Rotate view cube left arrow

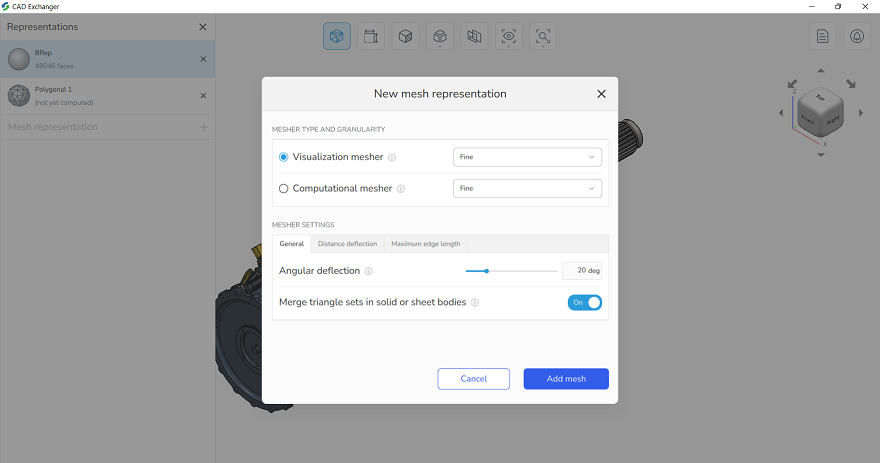click(x=781, y=113)
